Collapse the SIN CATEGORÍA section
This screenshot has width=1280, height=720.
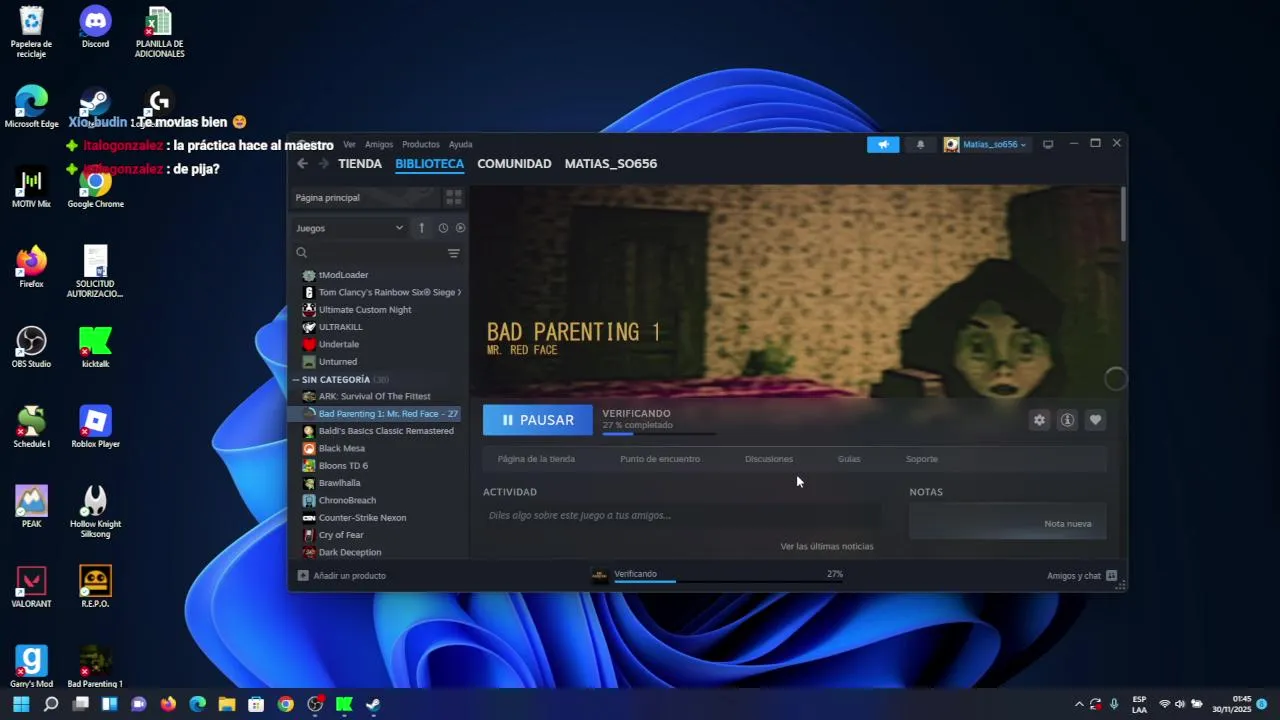pyautogui.click(x=297, y=380)
